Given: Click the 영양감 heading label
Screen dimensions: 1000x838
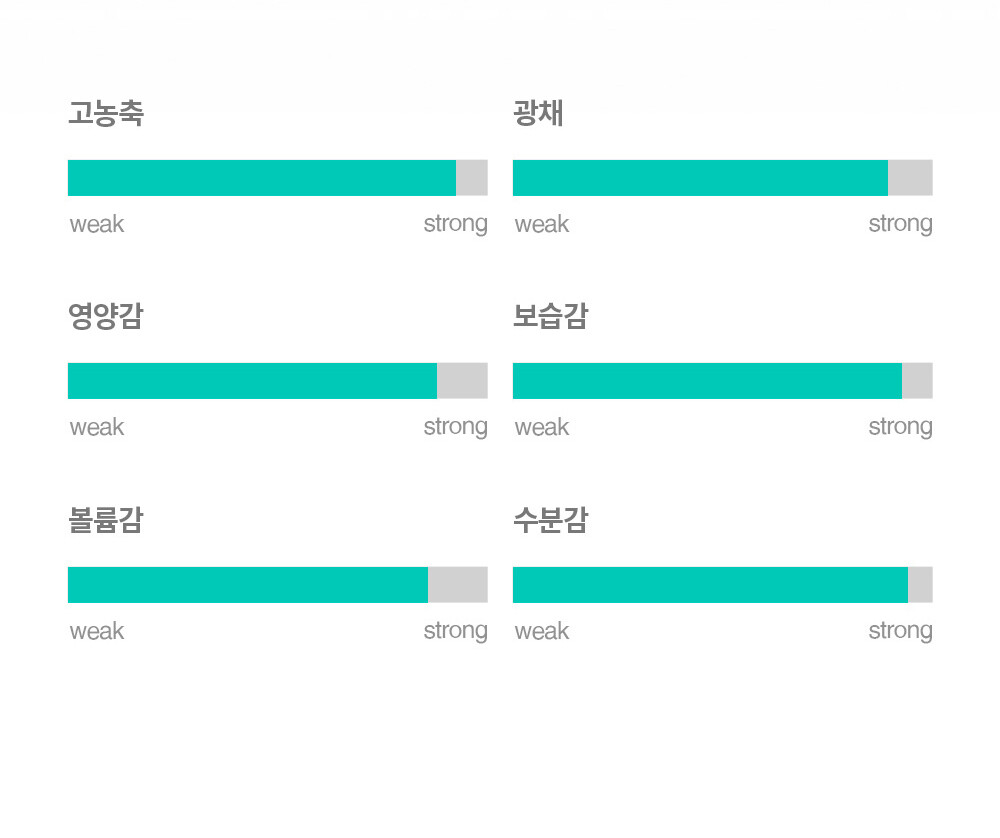Looking at the screenshot, I should 106,316.
